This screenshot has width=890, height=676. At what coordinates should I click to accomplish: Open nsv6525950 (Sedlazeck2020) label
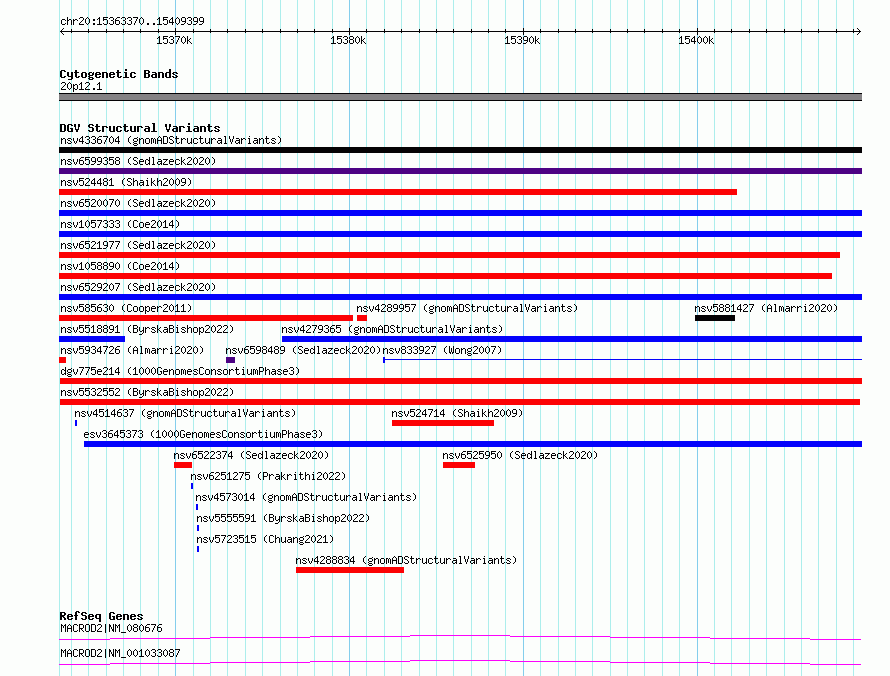(520, 455)
